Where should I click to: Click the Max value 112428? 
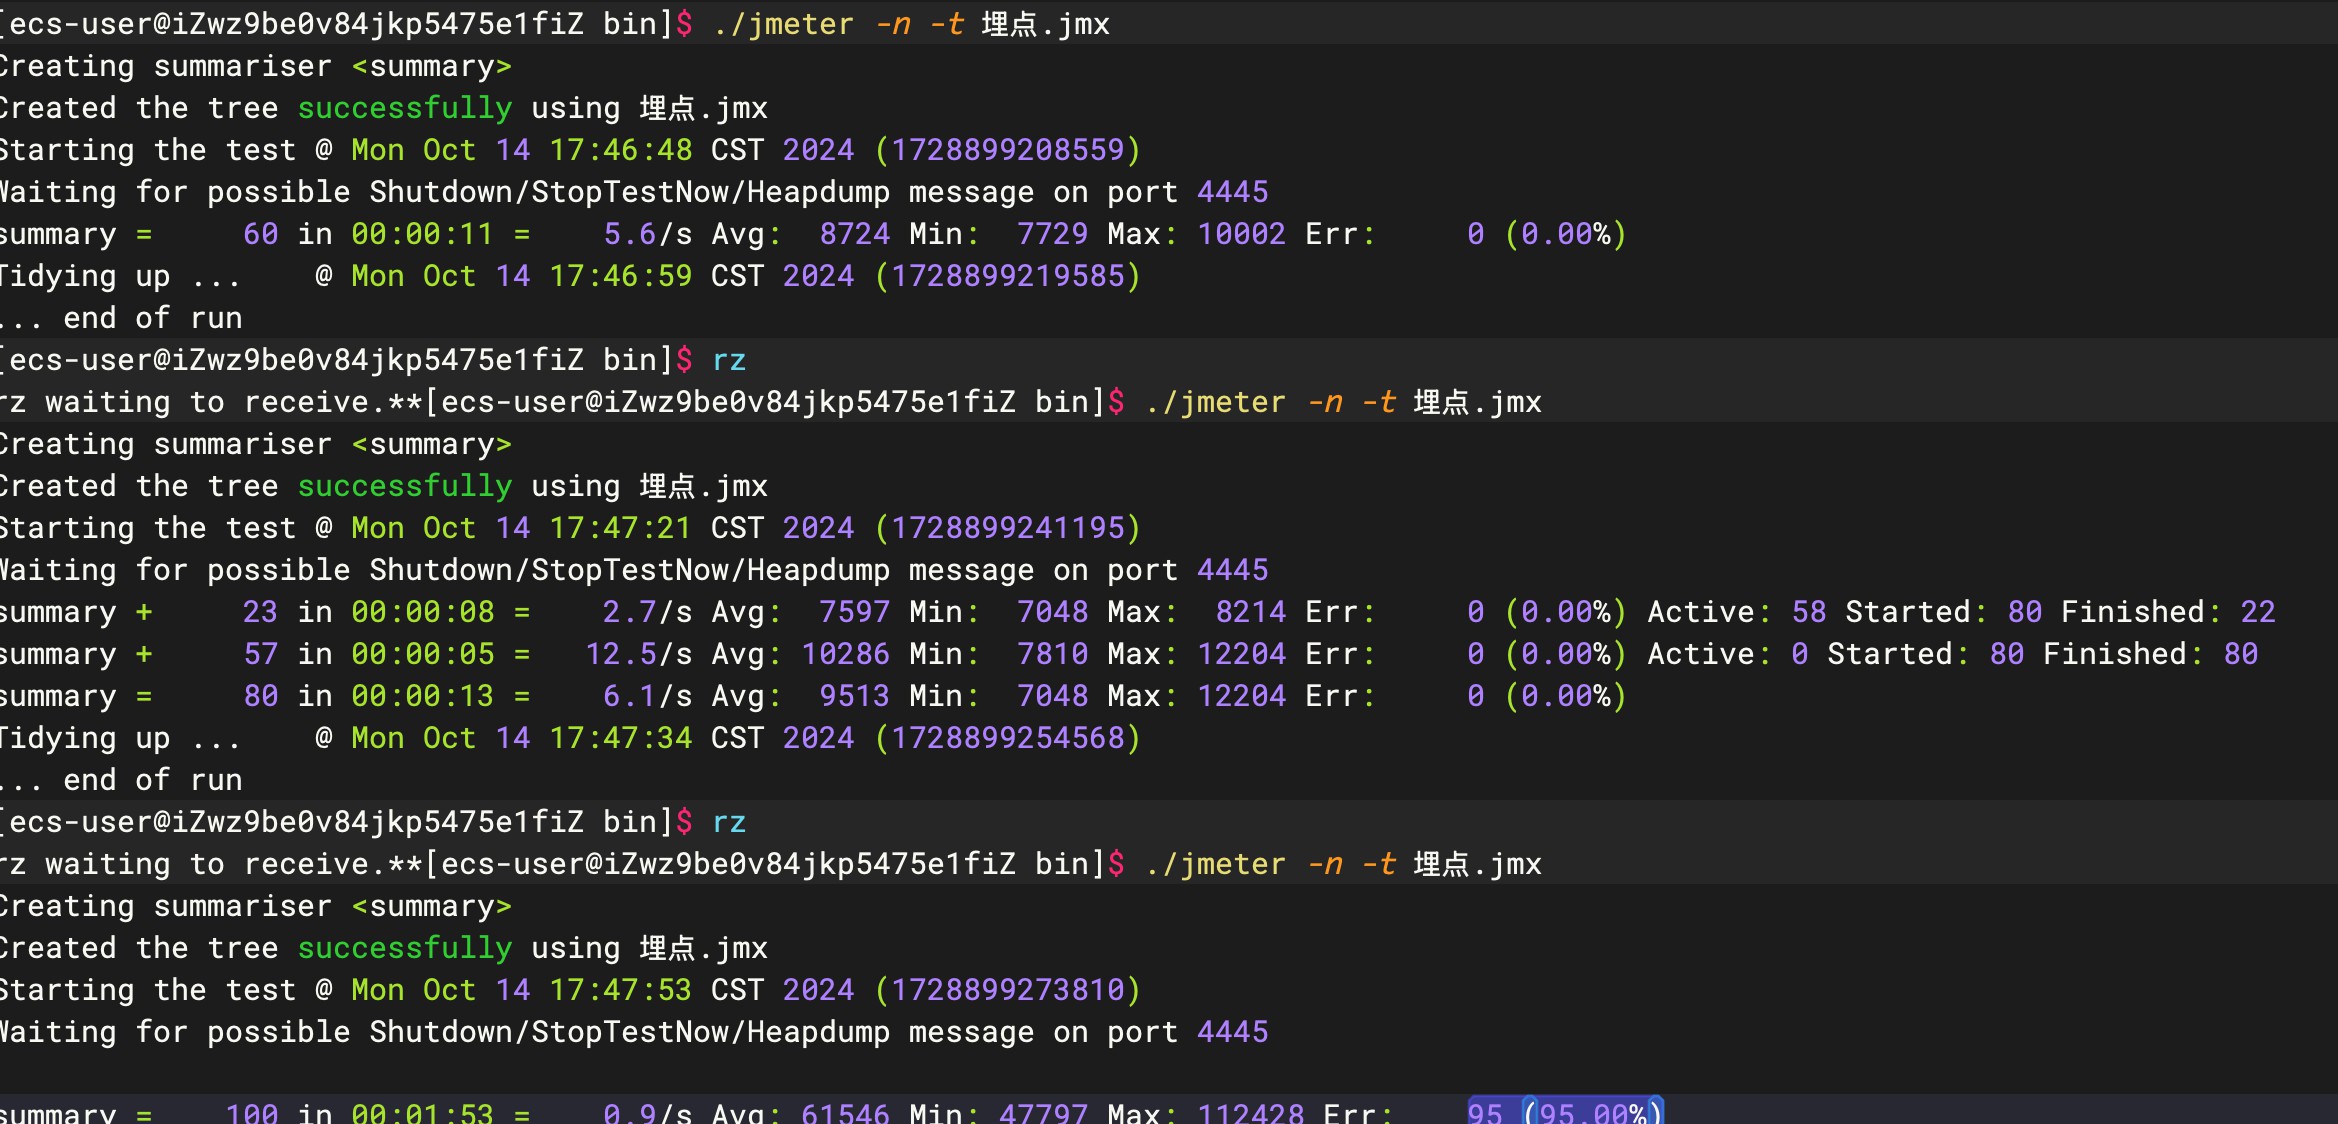click(1250, 1112)
